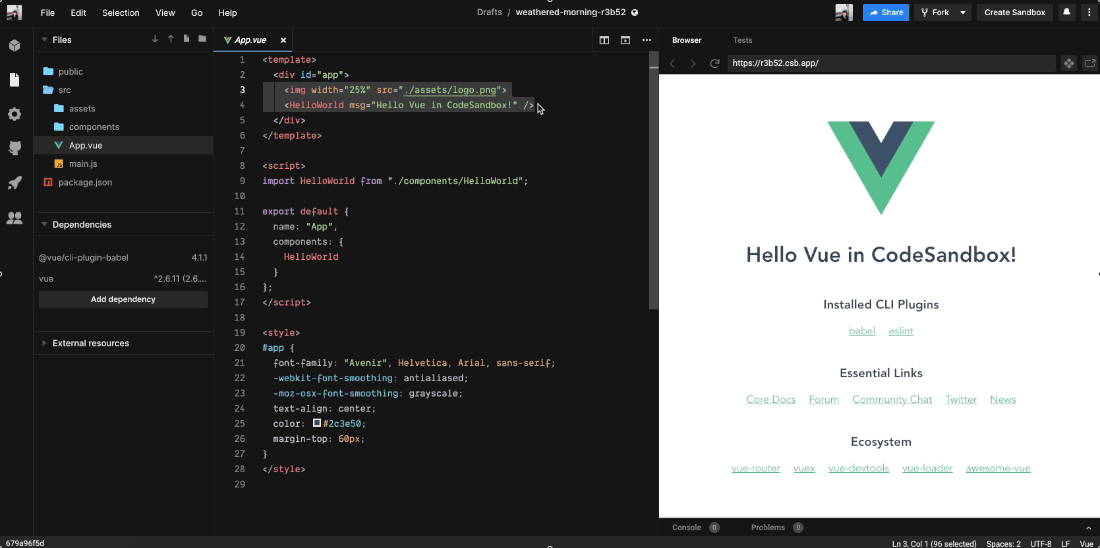Click the editor vertical scrollbar
The width and height of the screenshot is (1100, 548).
coord(653,182)
